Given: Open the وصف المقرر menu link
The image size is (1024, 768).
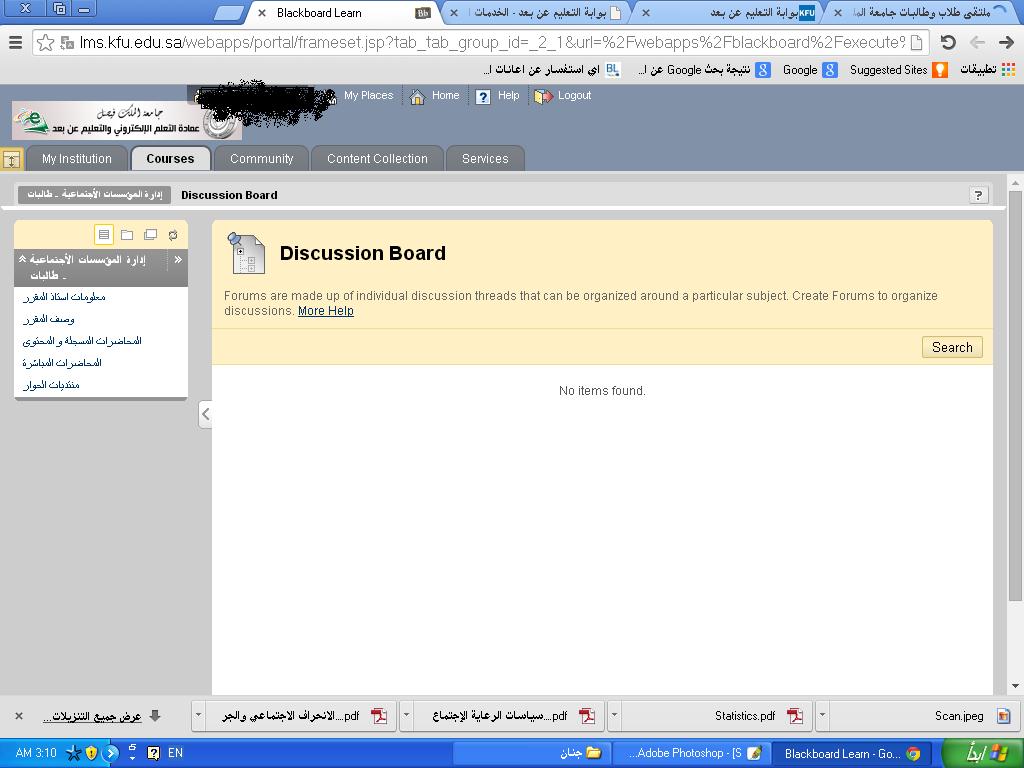Looking at the screenshot, I should point(49,319).
